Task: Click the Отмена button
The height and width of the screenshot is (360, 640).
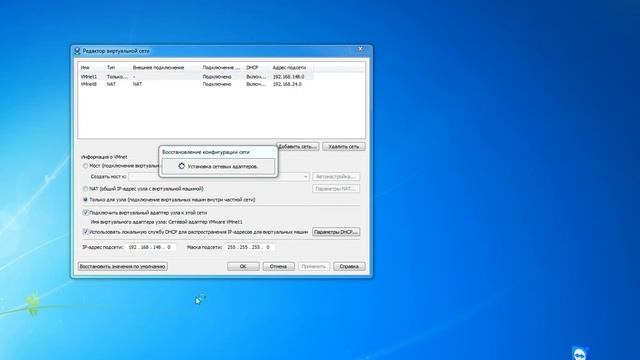Action: click(278, 266)
